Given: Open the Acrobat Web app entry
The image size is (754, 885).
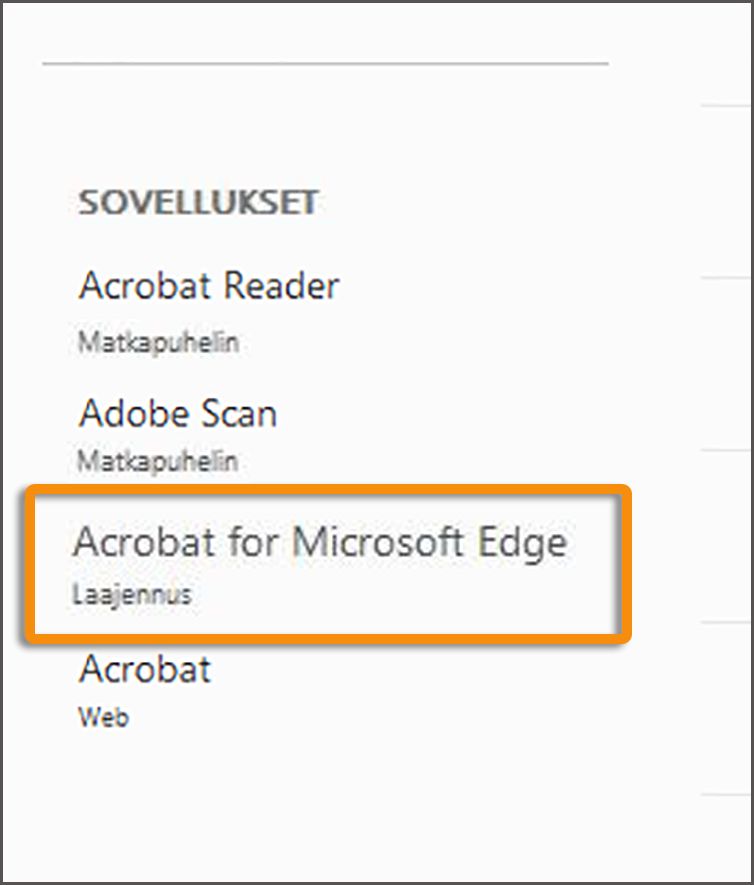Looking at the screenshot, I should pyautogui.click(x=145, y=669).
